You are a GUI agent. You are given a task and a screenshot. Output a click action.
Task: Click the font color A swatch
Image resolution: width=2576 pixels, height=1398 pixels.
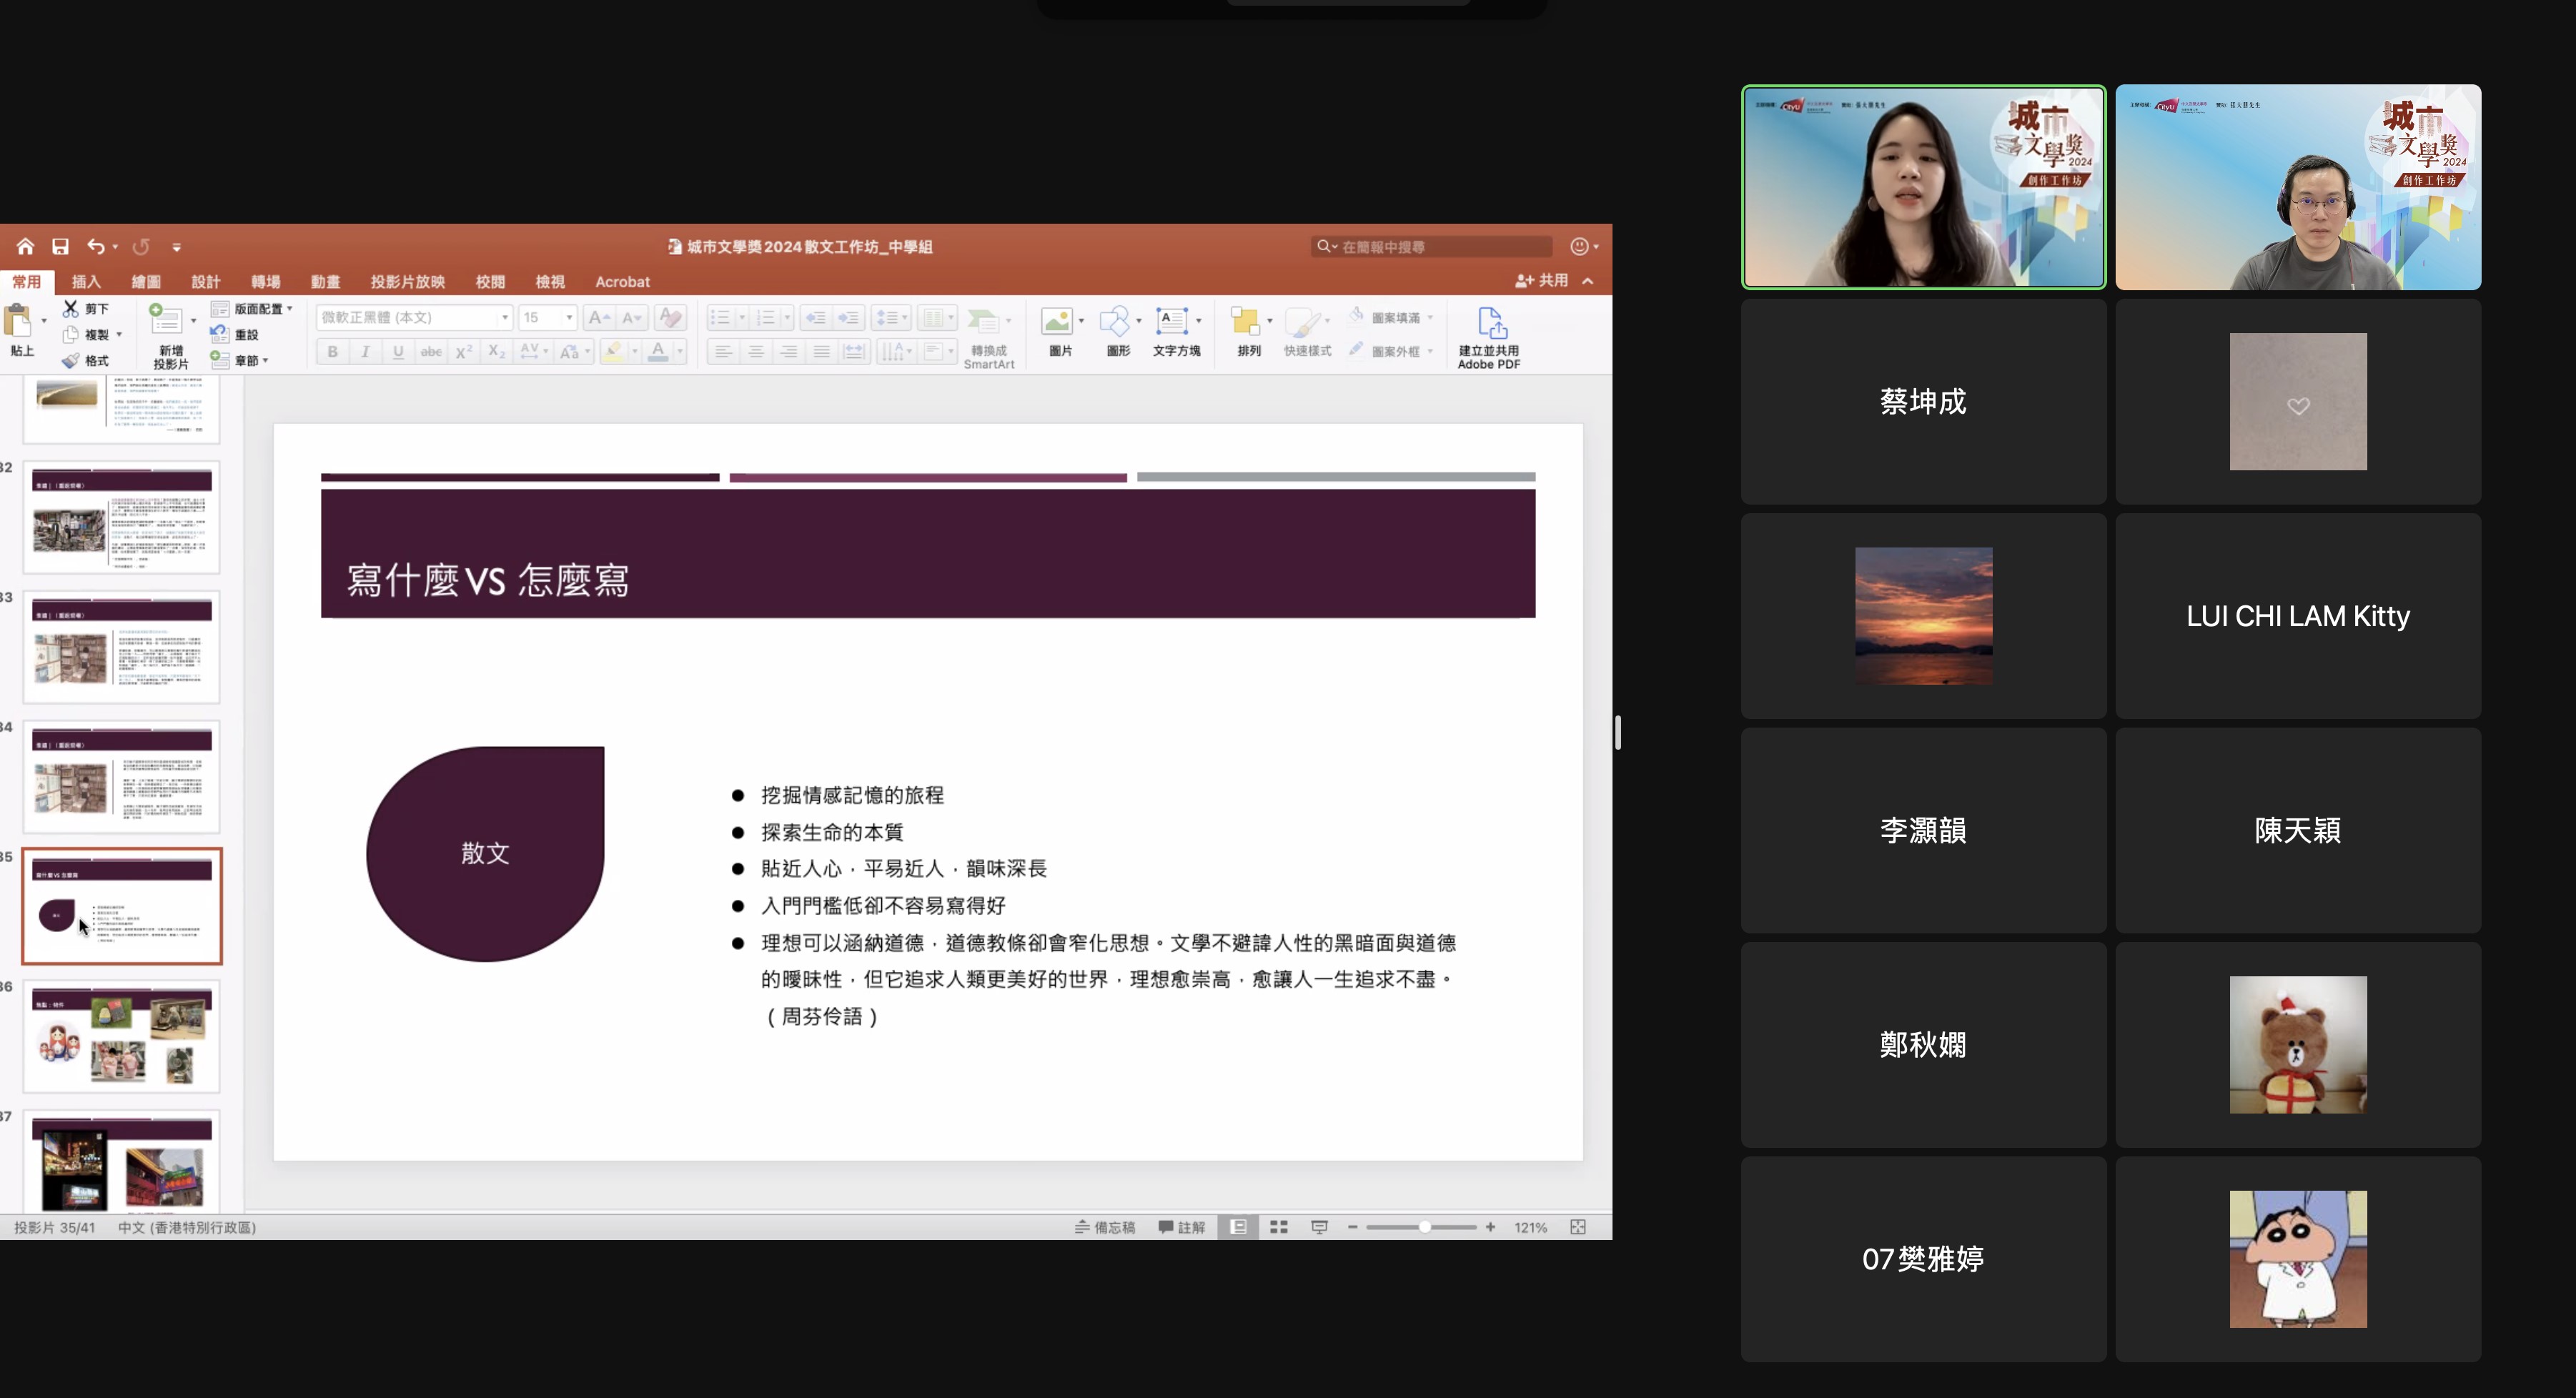658,351
